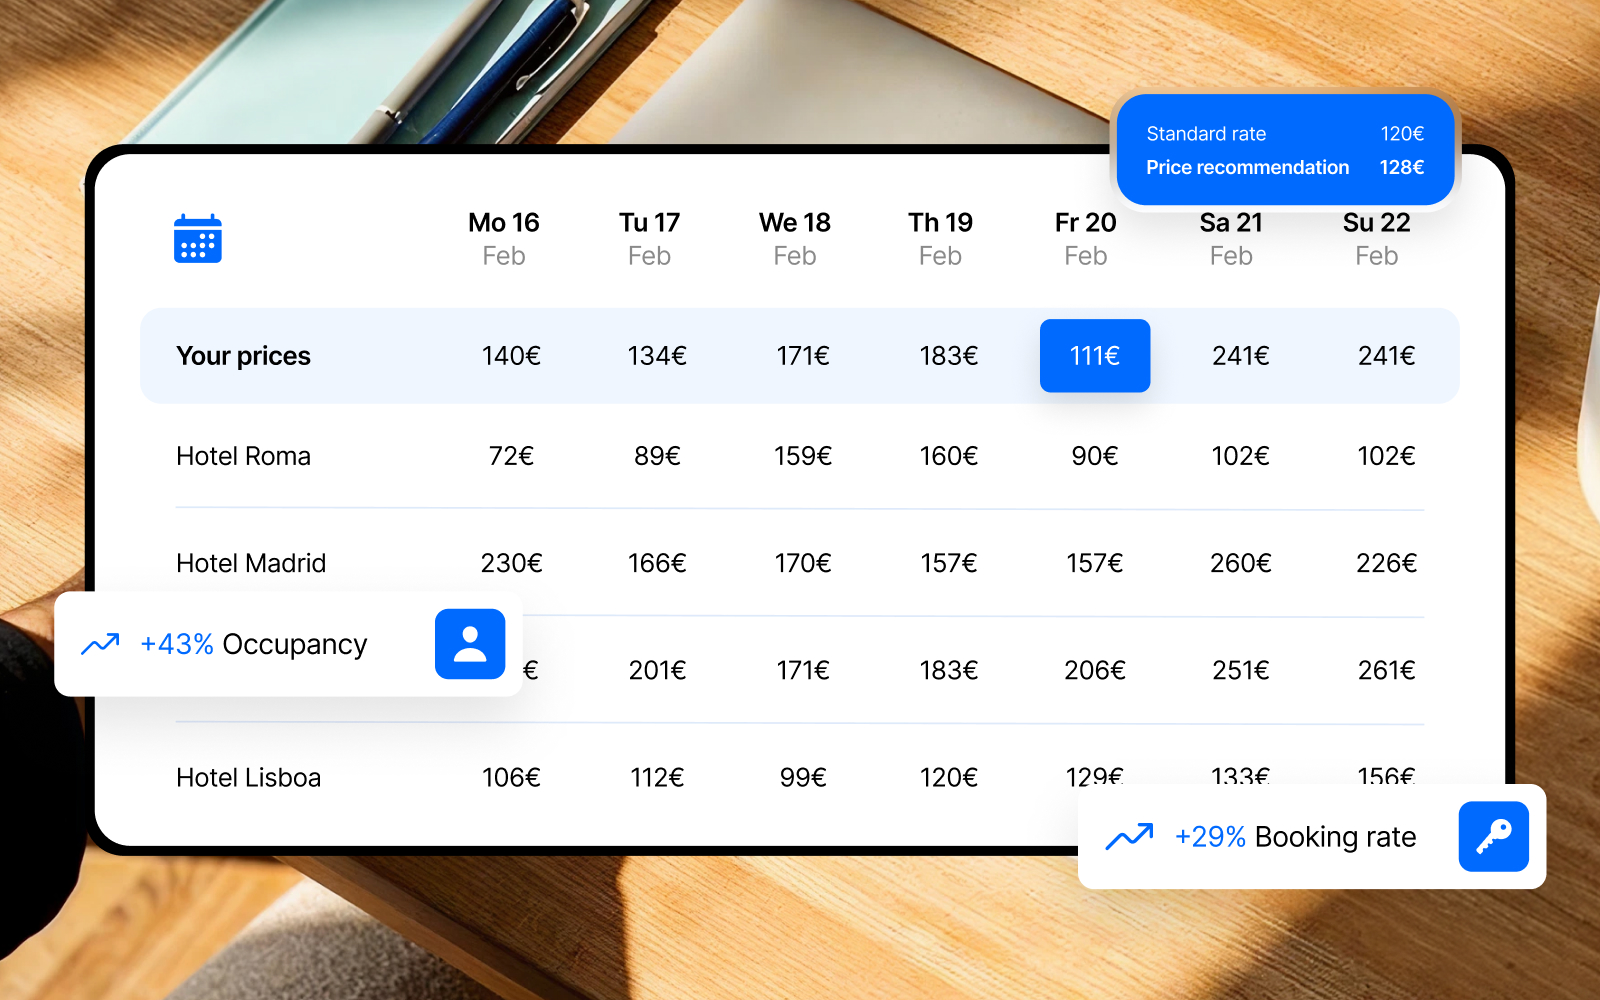Click Hotel Madrid's 157€ Thursday price

click(949, 563)
